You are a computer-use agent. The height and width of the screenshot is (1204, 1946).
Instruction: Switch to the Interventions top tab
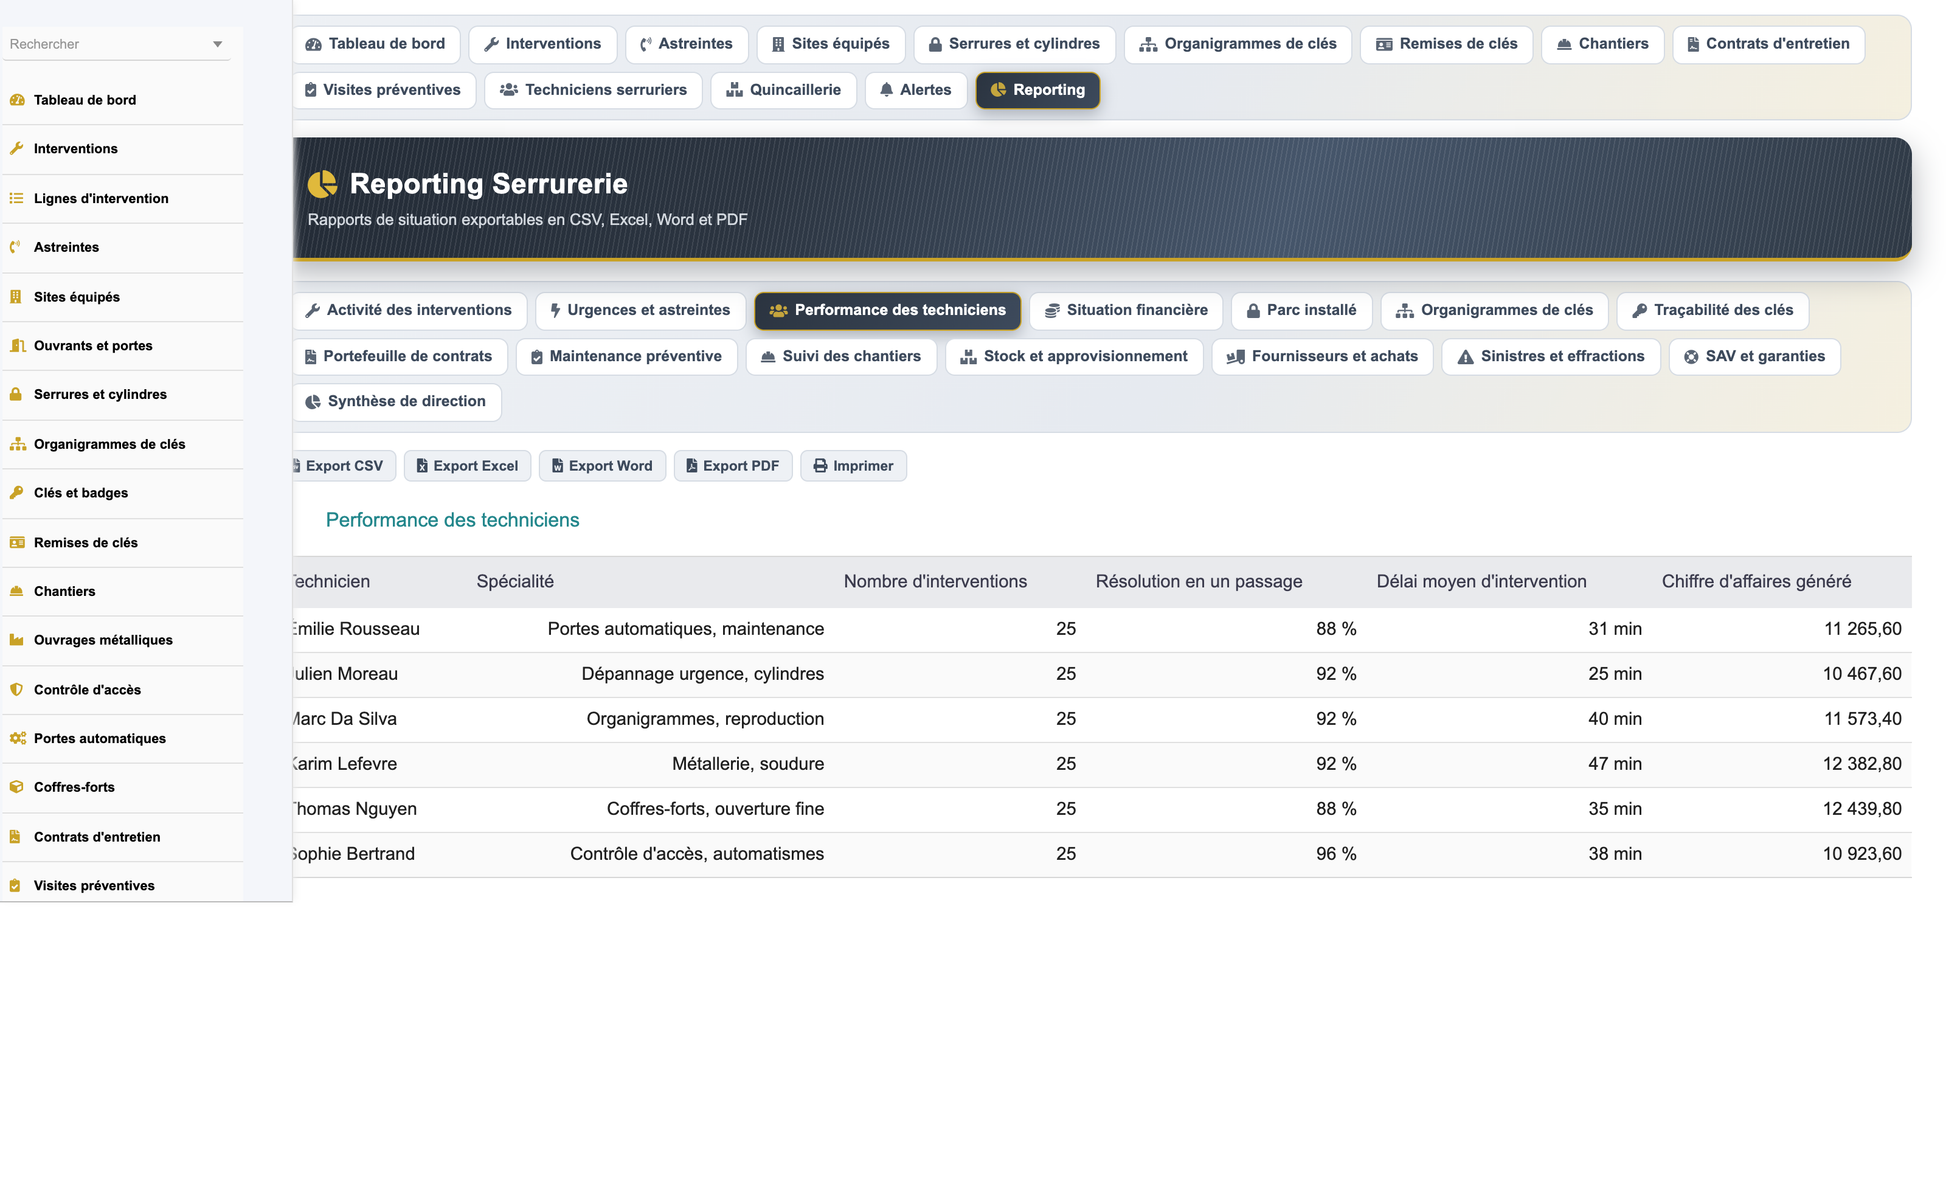pos(542,44)
